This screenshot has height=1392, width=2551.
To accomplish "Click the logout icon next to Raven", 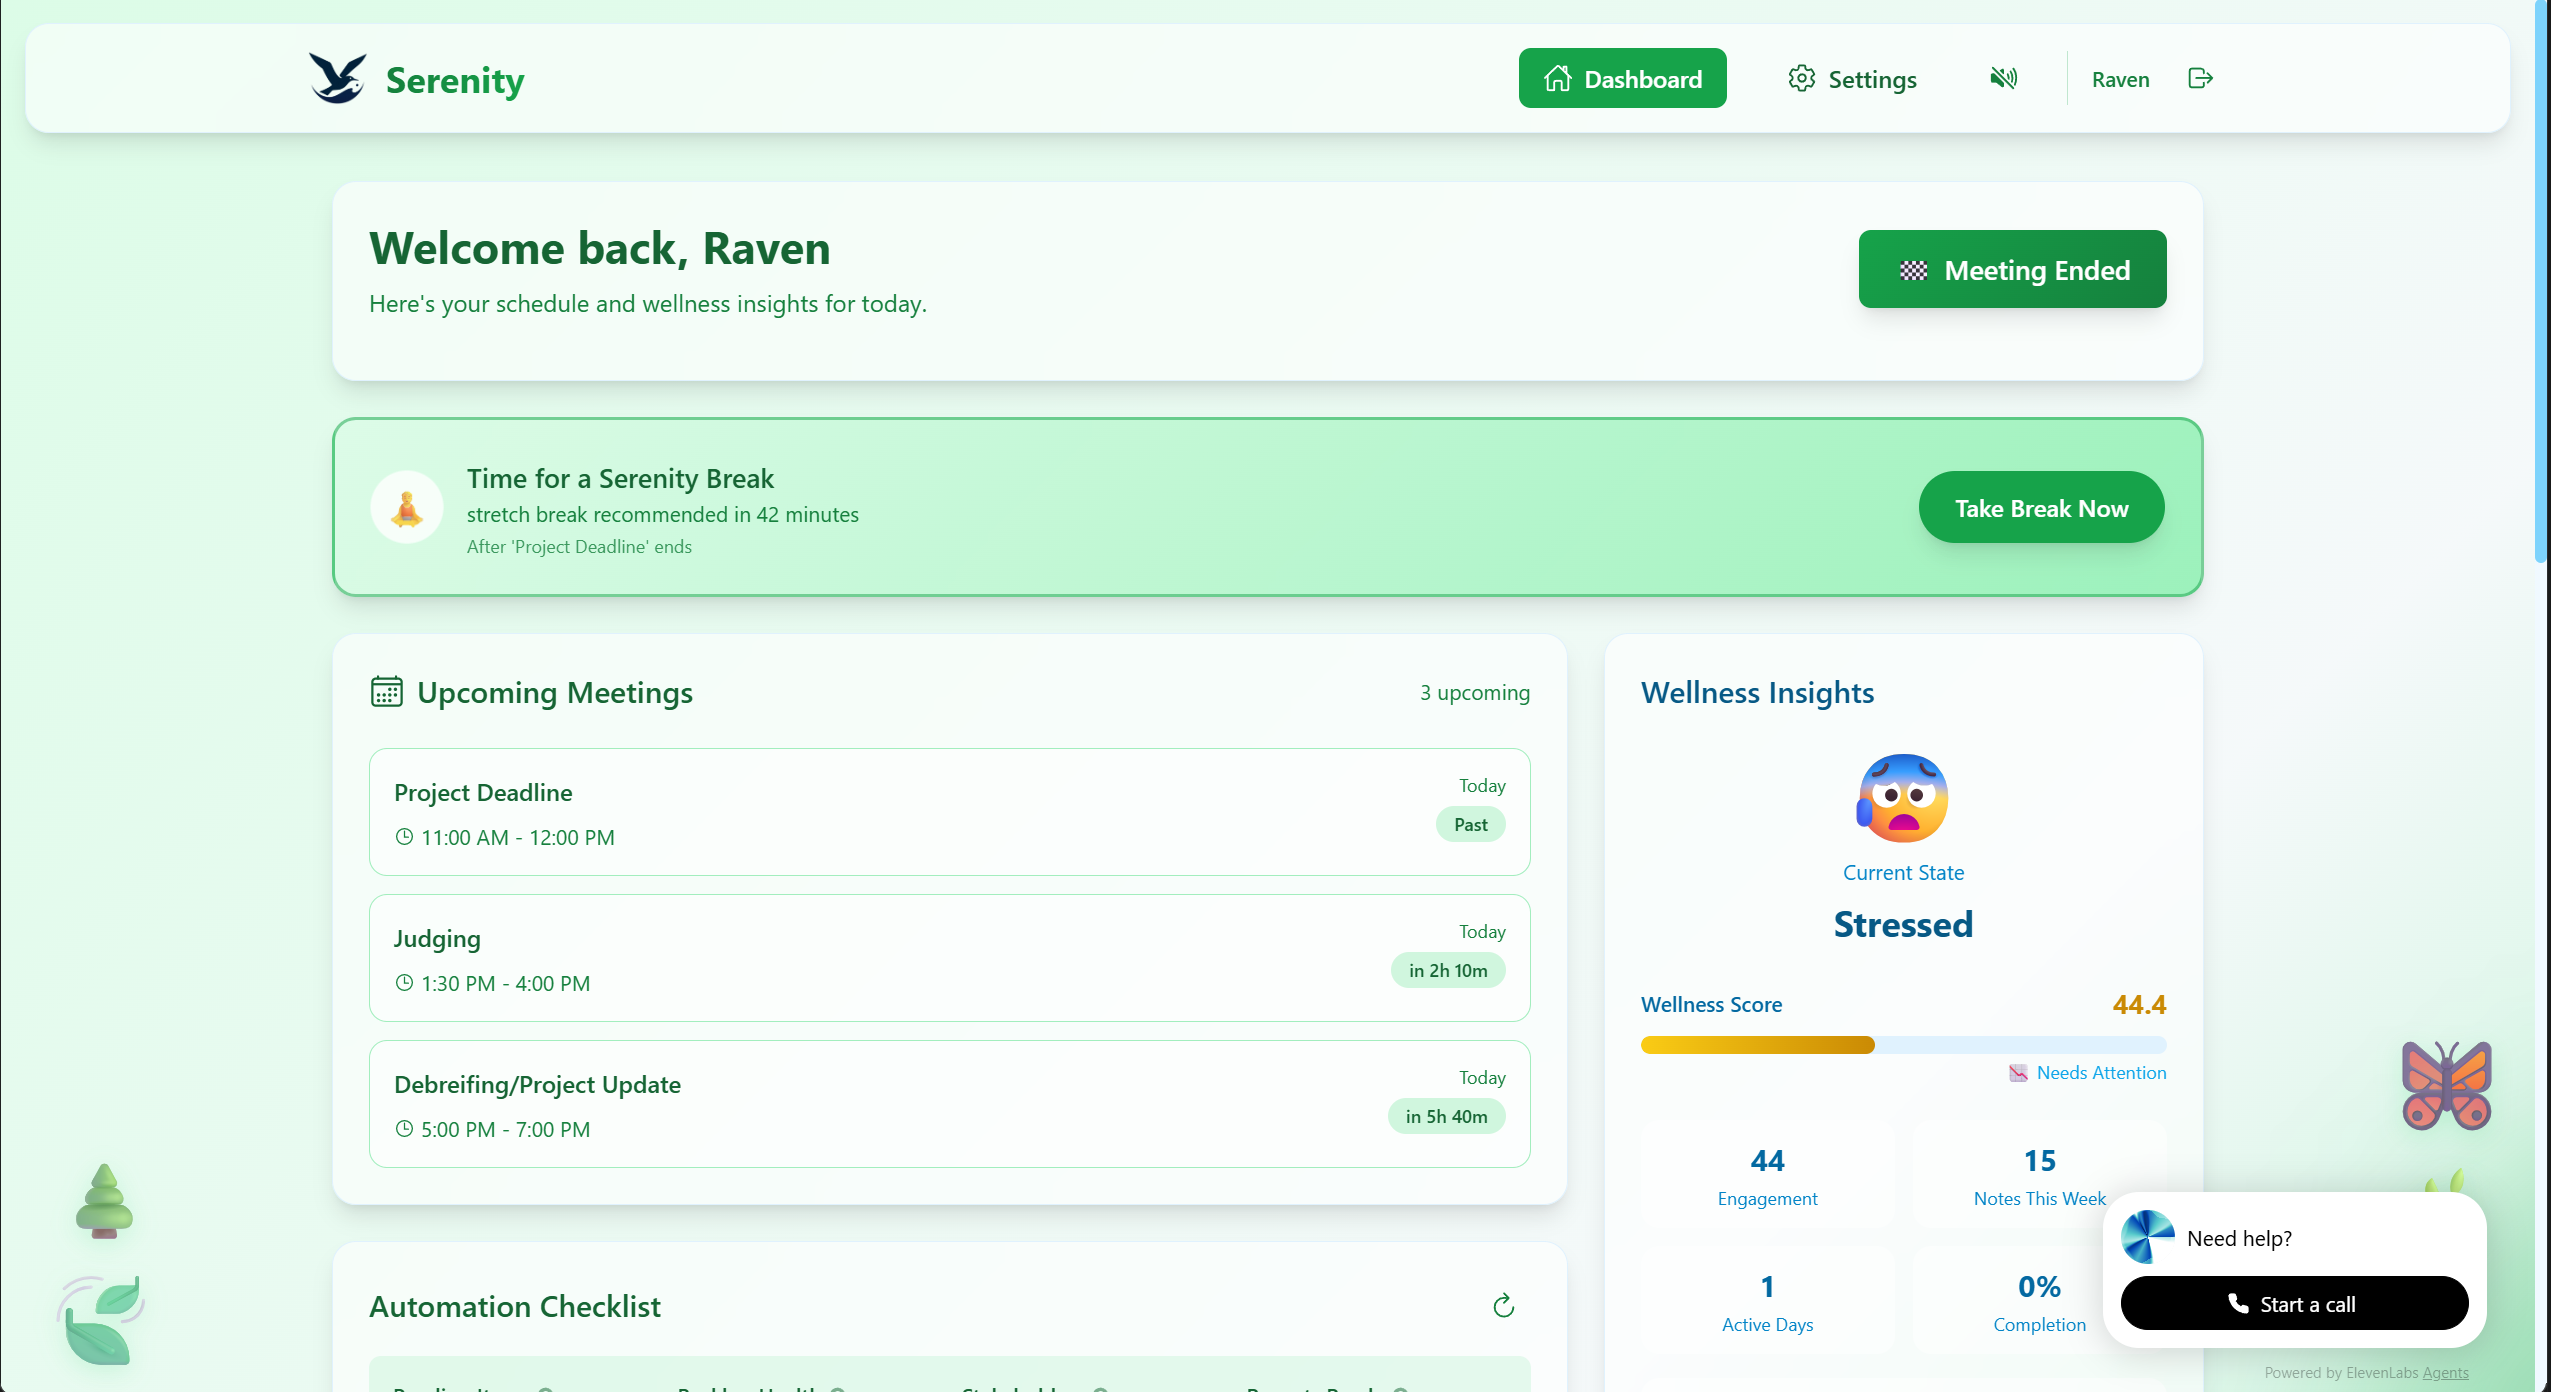I will (x=2200, y=78).
